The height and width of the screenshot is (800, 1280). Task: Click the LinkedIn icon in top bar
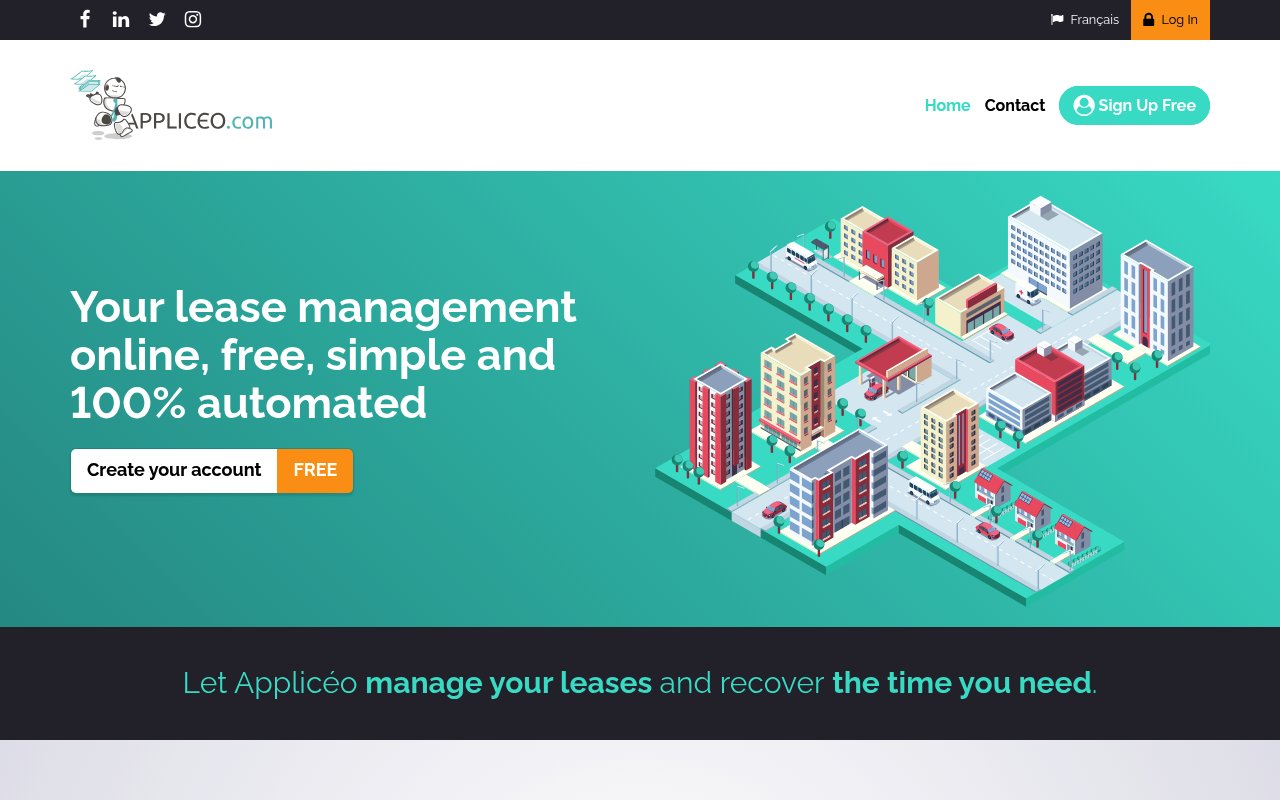[x=121, y=19]
